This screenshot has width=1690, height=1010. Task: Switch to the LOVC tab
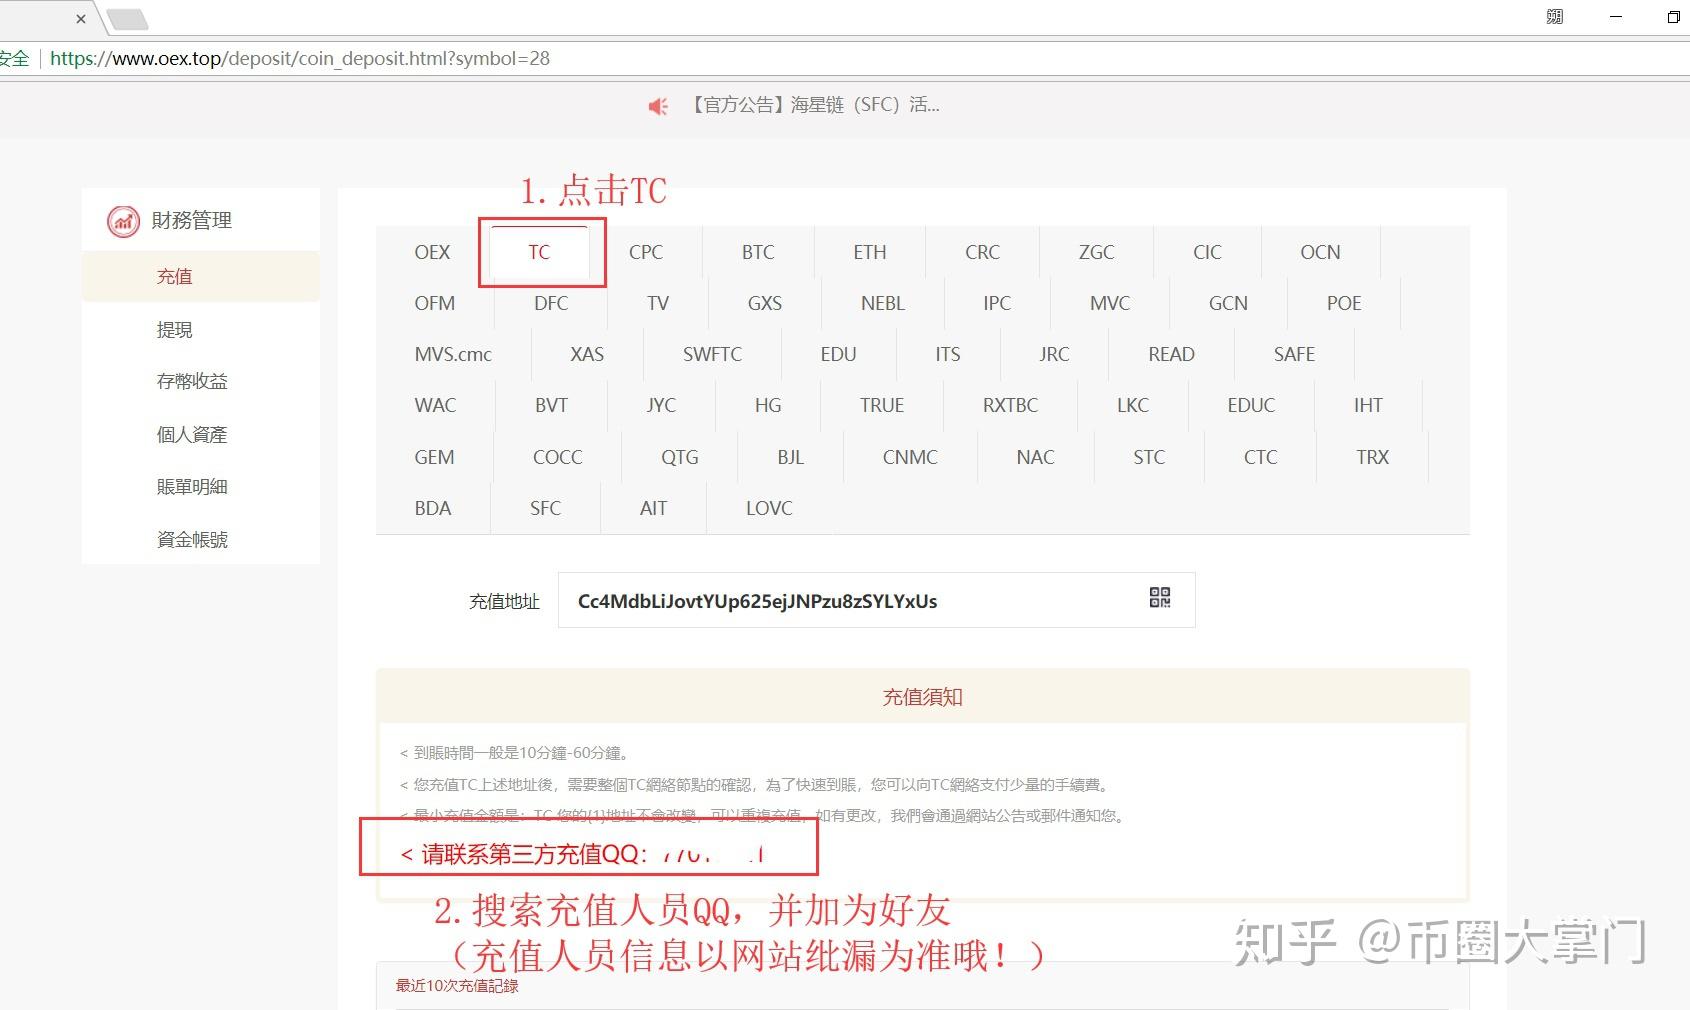(x=767, y=507)
